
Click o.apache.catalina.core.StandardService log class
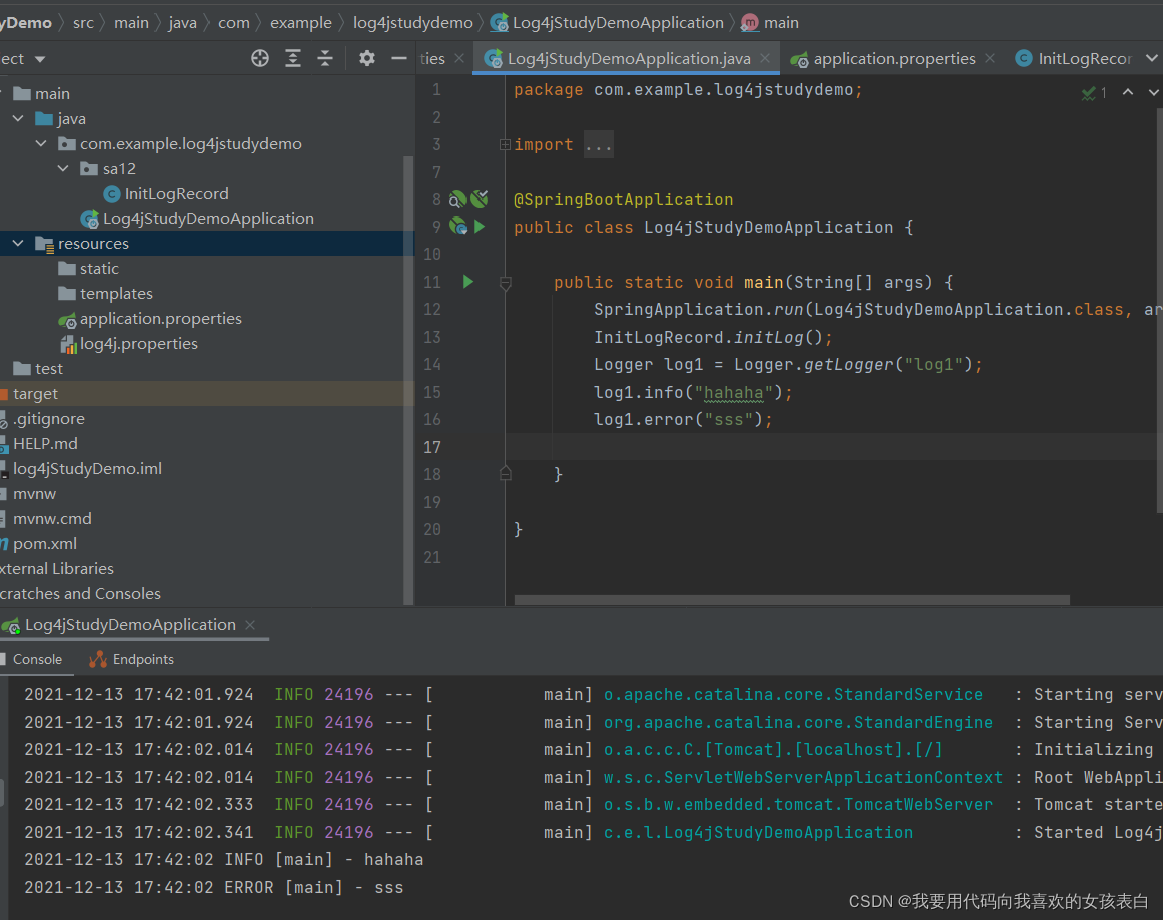793,694
